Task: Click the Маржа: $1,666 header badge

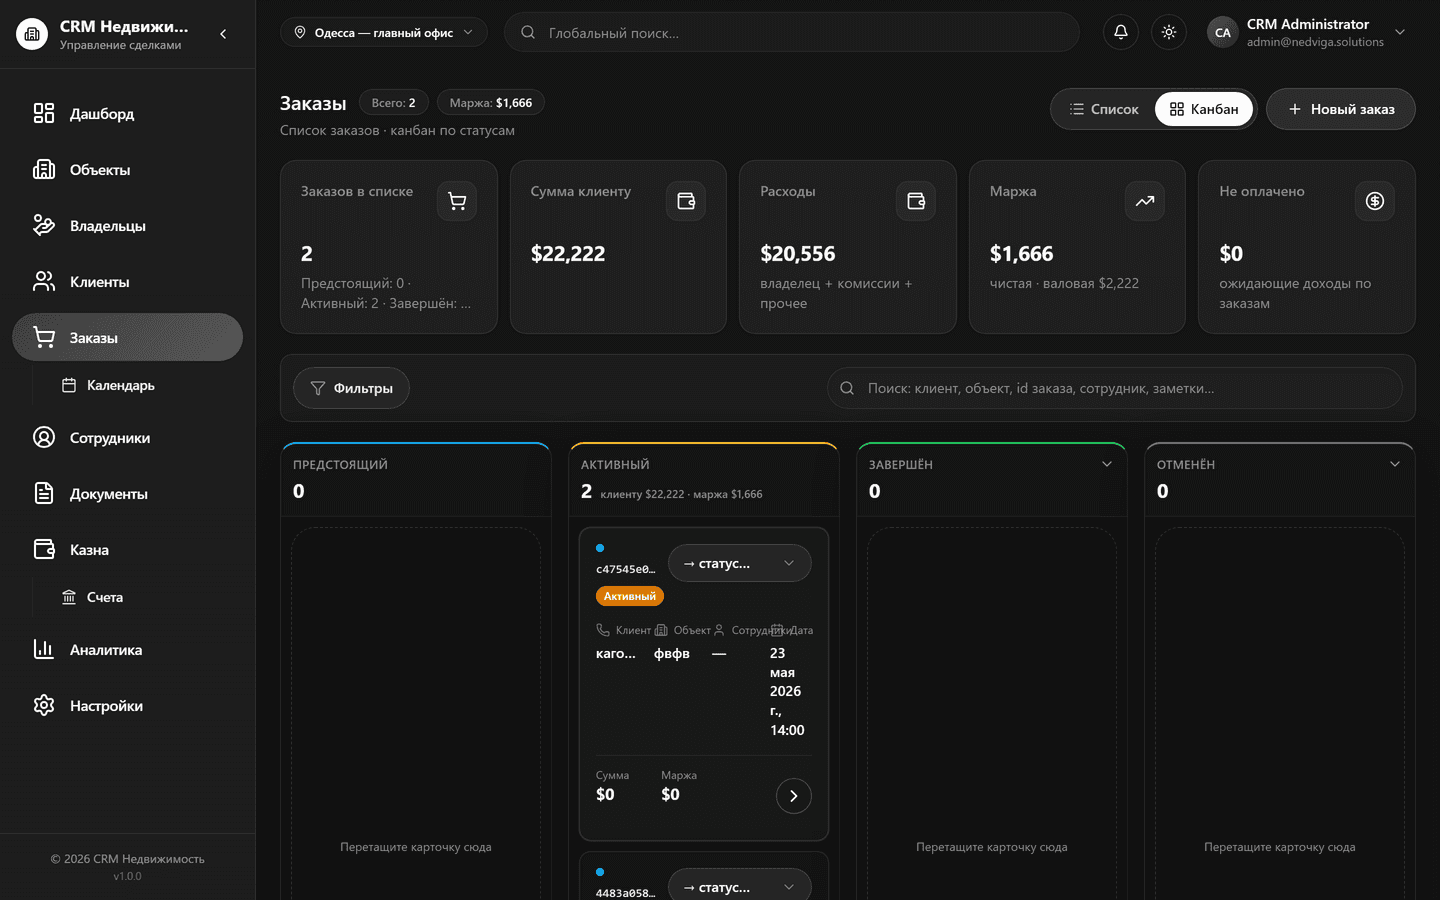Action: 491,103
